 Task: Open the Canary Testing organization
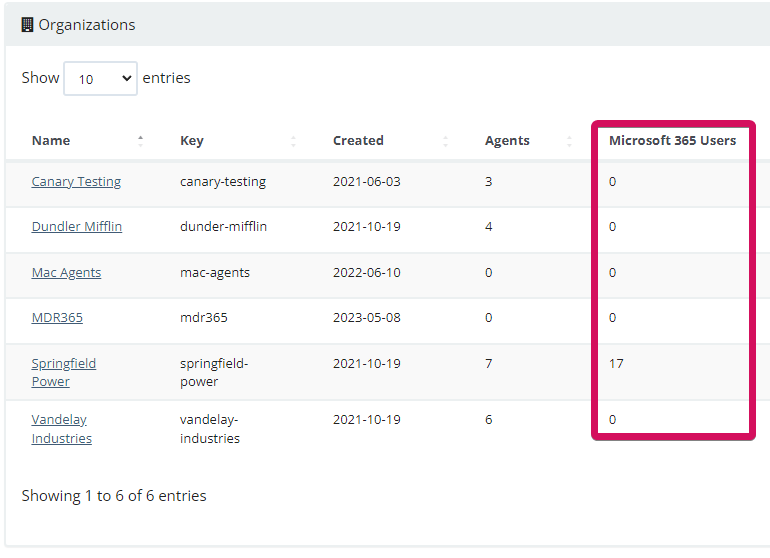point(76,182)
